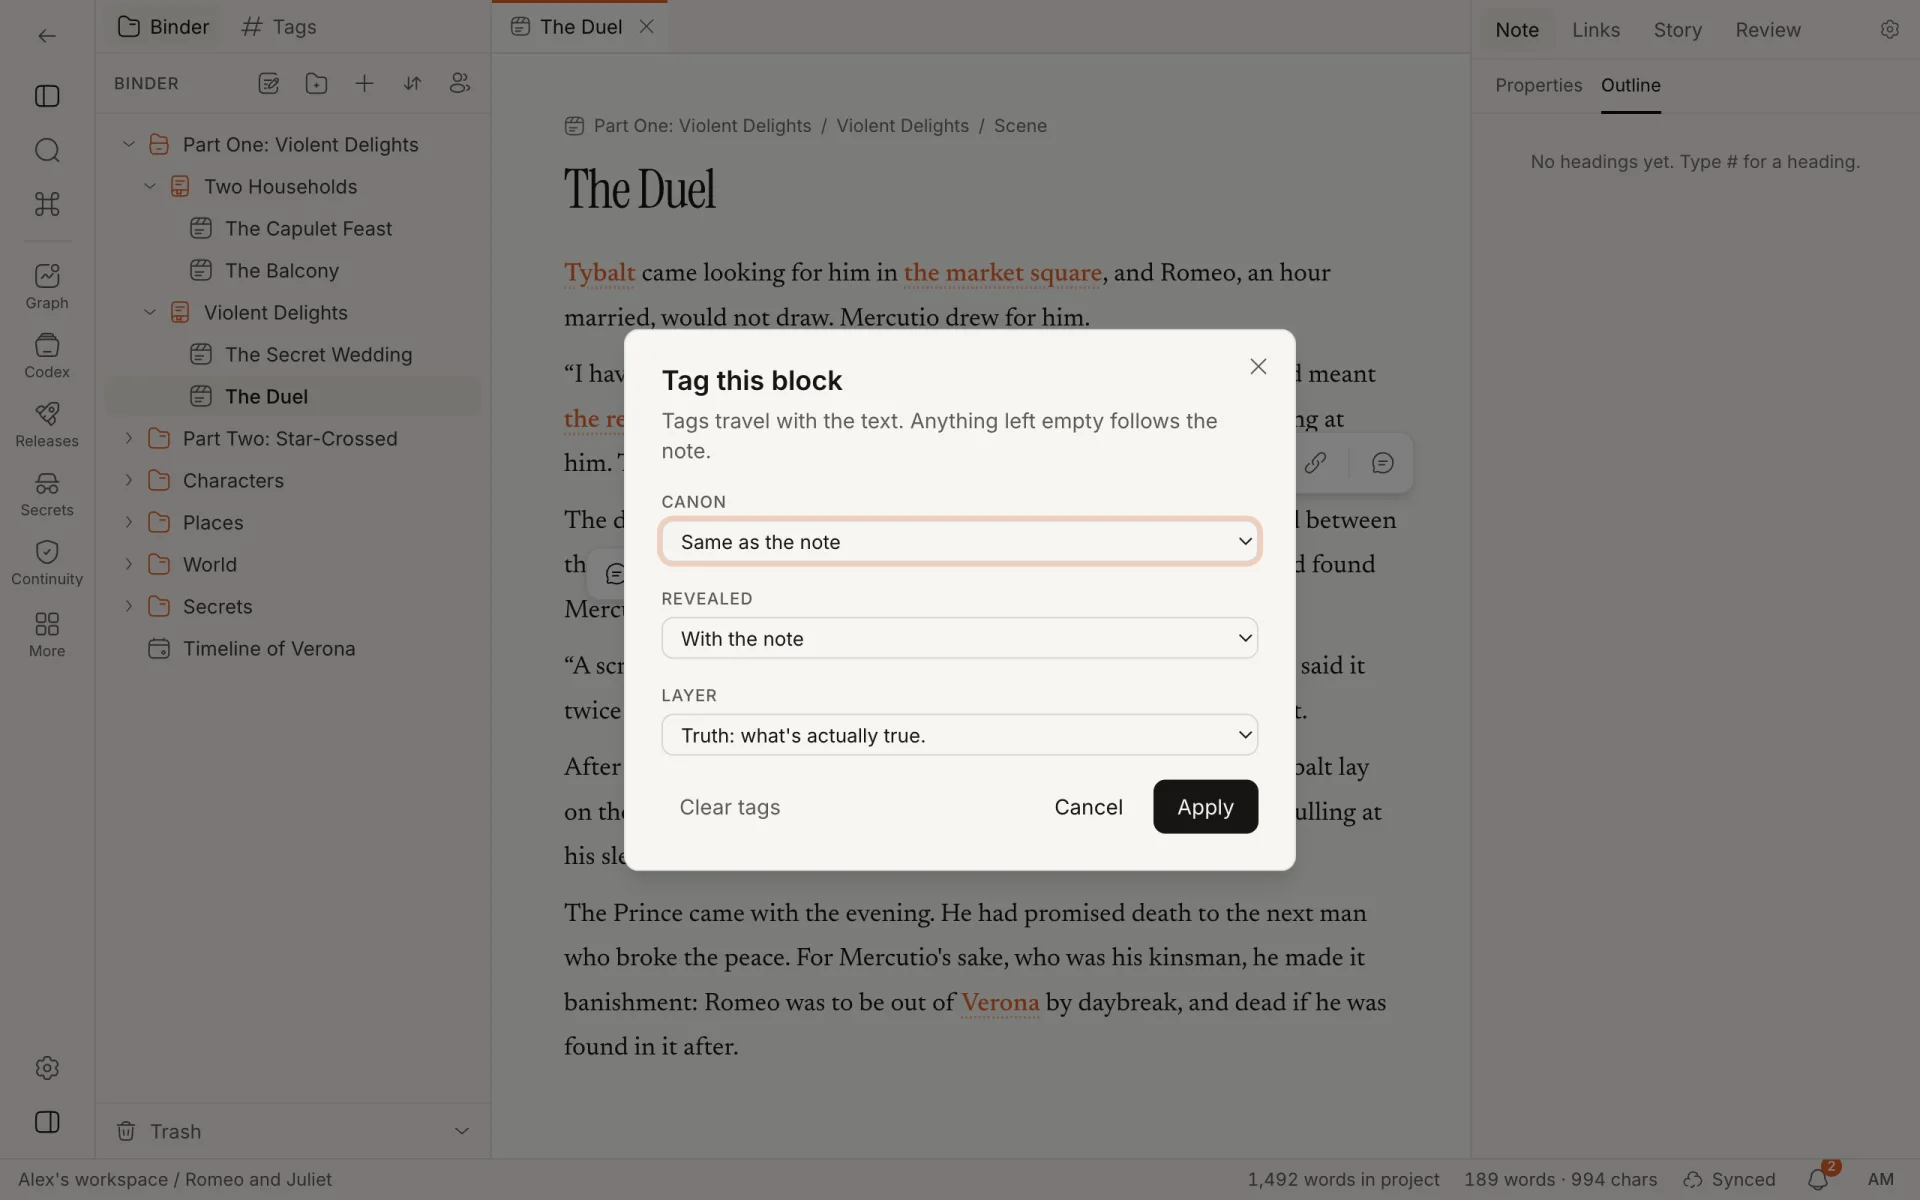Image resolution: width=1920 pixels, height=1200 pixels.
Task: Click the Apply button
Action: tap(1205, 807)
